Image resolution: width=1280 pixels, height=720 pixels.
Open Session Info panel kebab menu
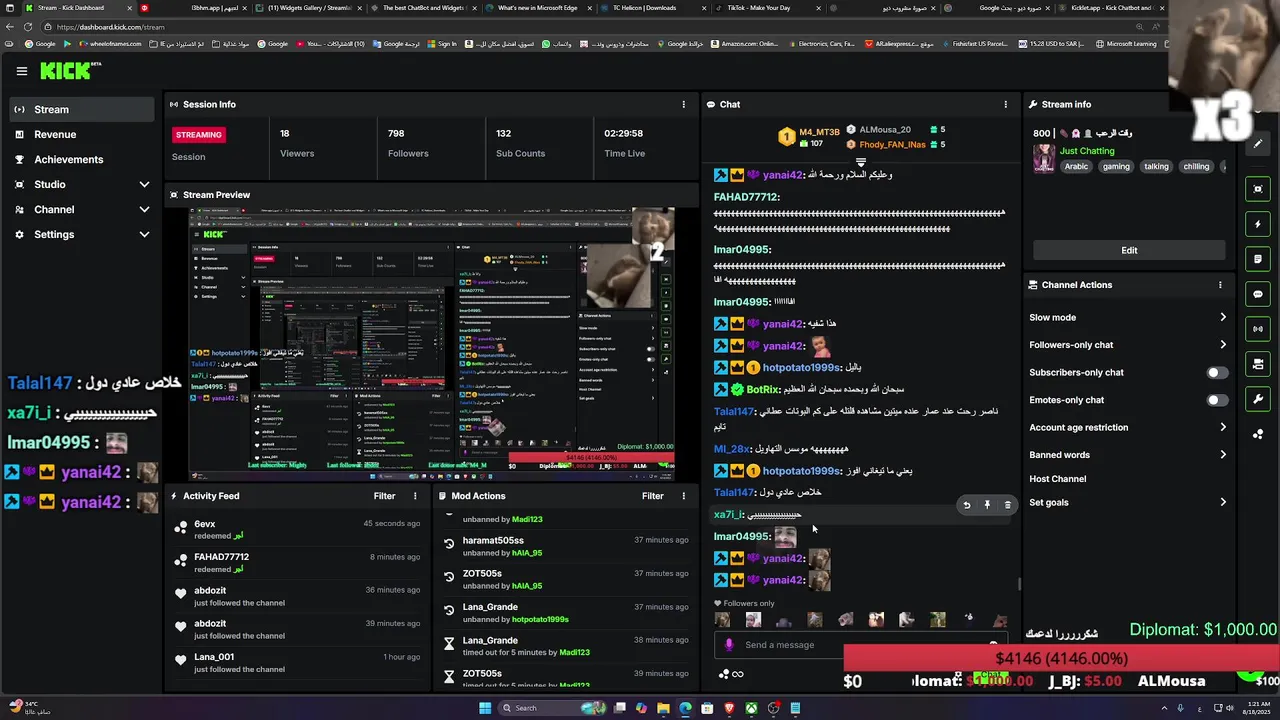[x=684, y=104]
